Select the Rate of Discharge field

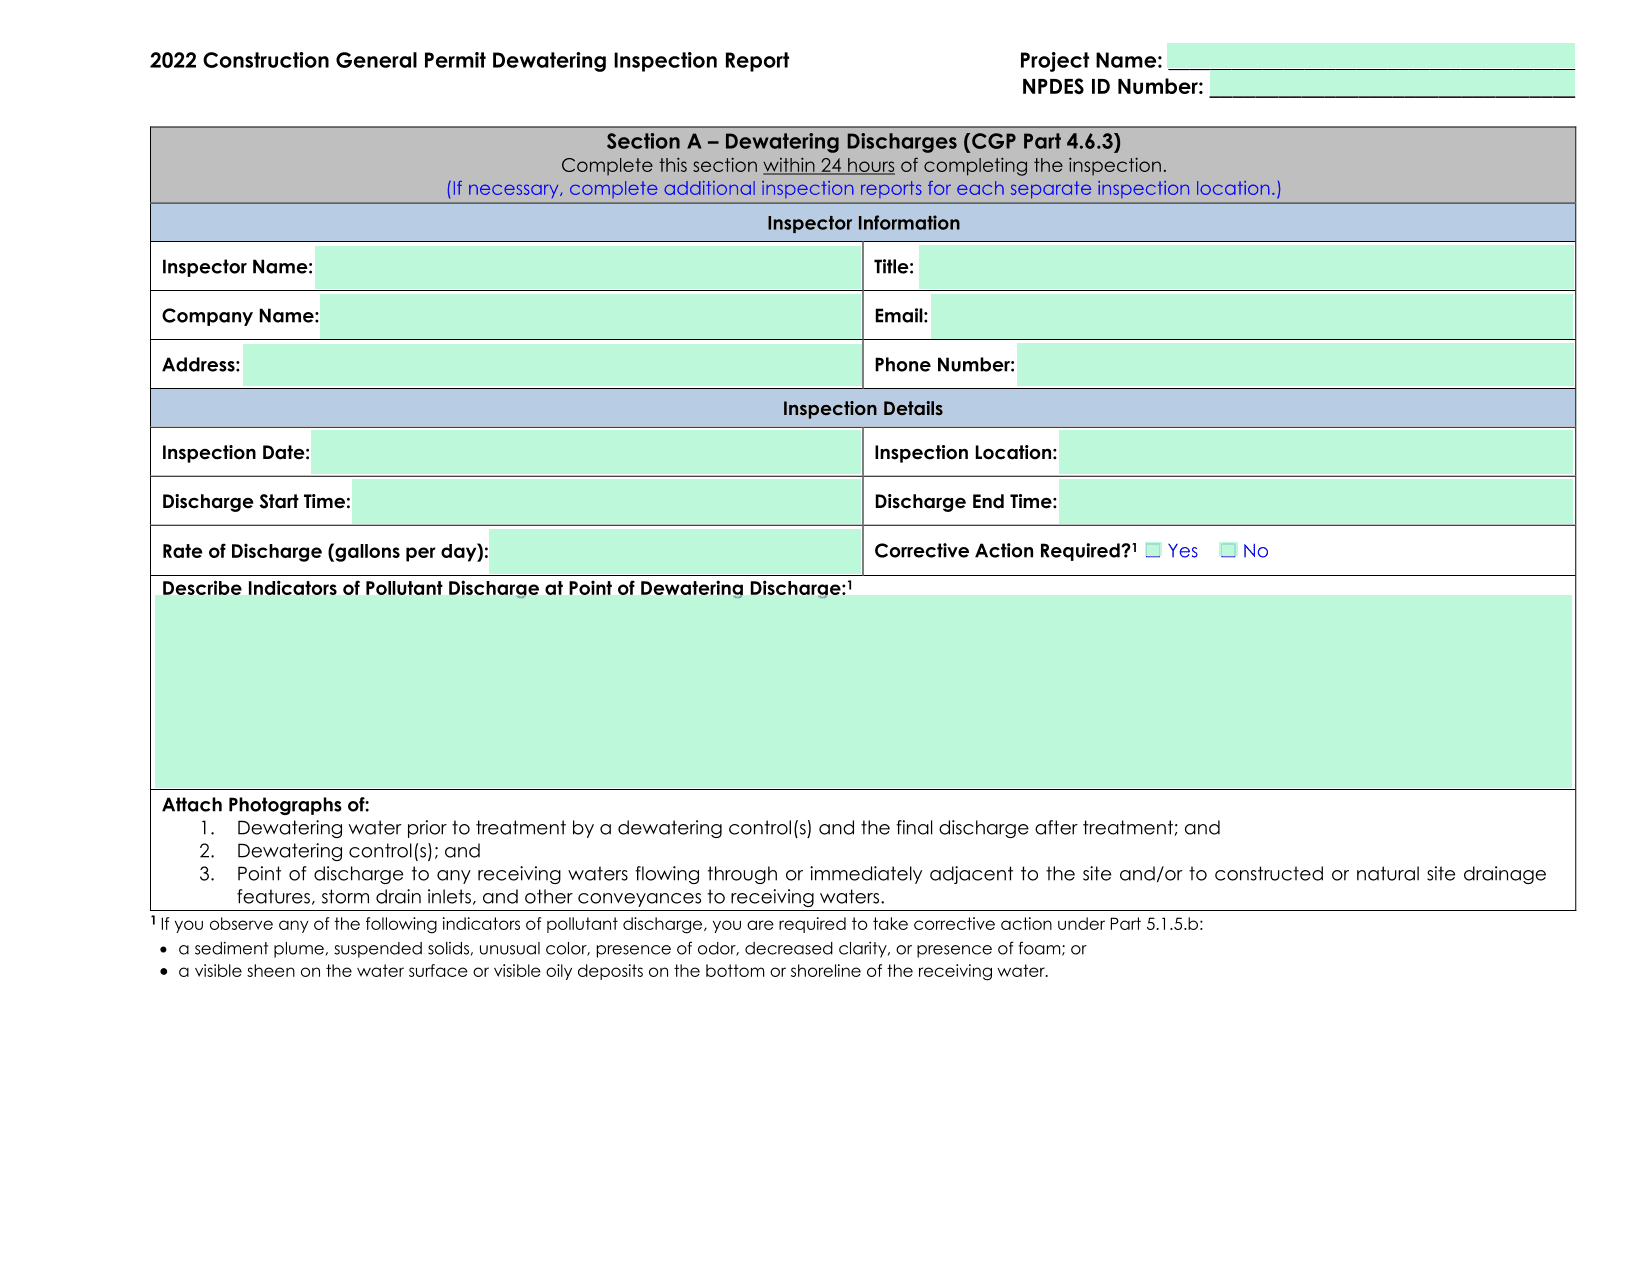coord(675,551)
